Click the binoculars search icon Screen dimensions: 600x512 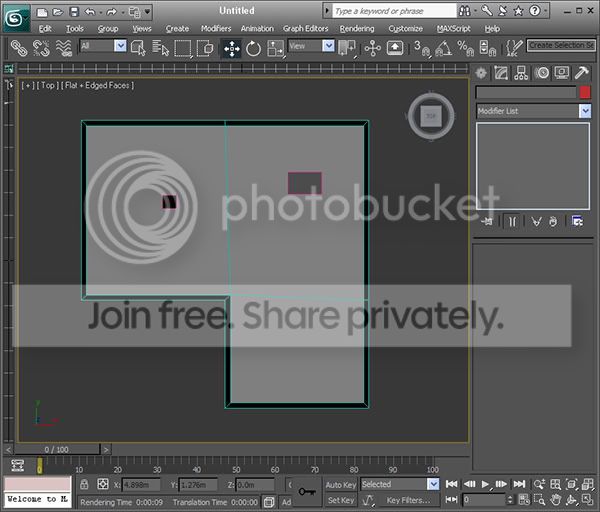coord(465,11)
